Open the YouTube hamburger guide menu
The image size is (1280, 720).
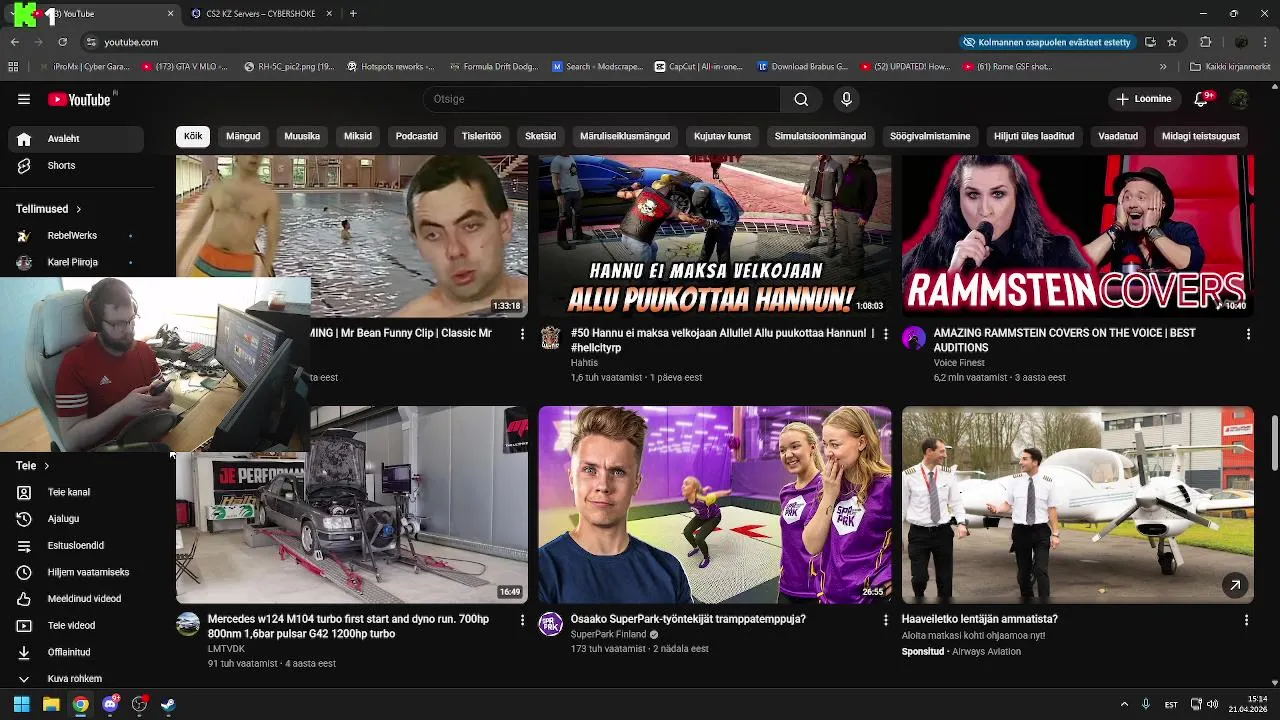24,99
